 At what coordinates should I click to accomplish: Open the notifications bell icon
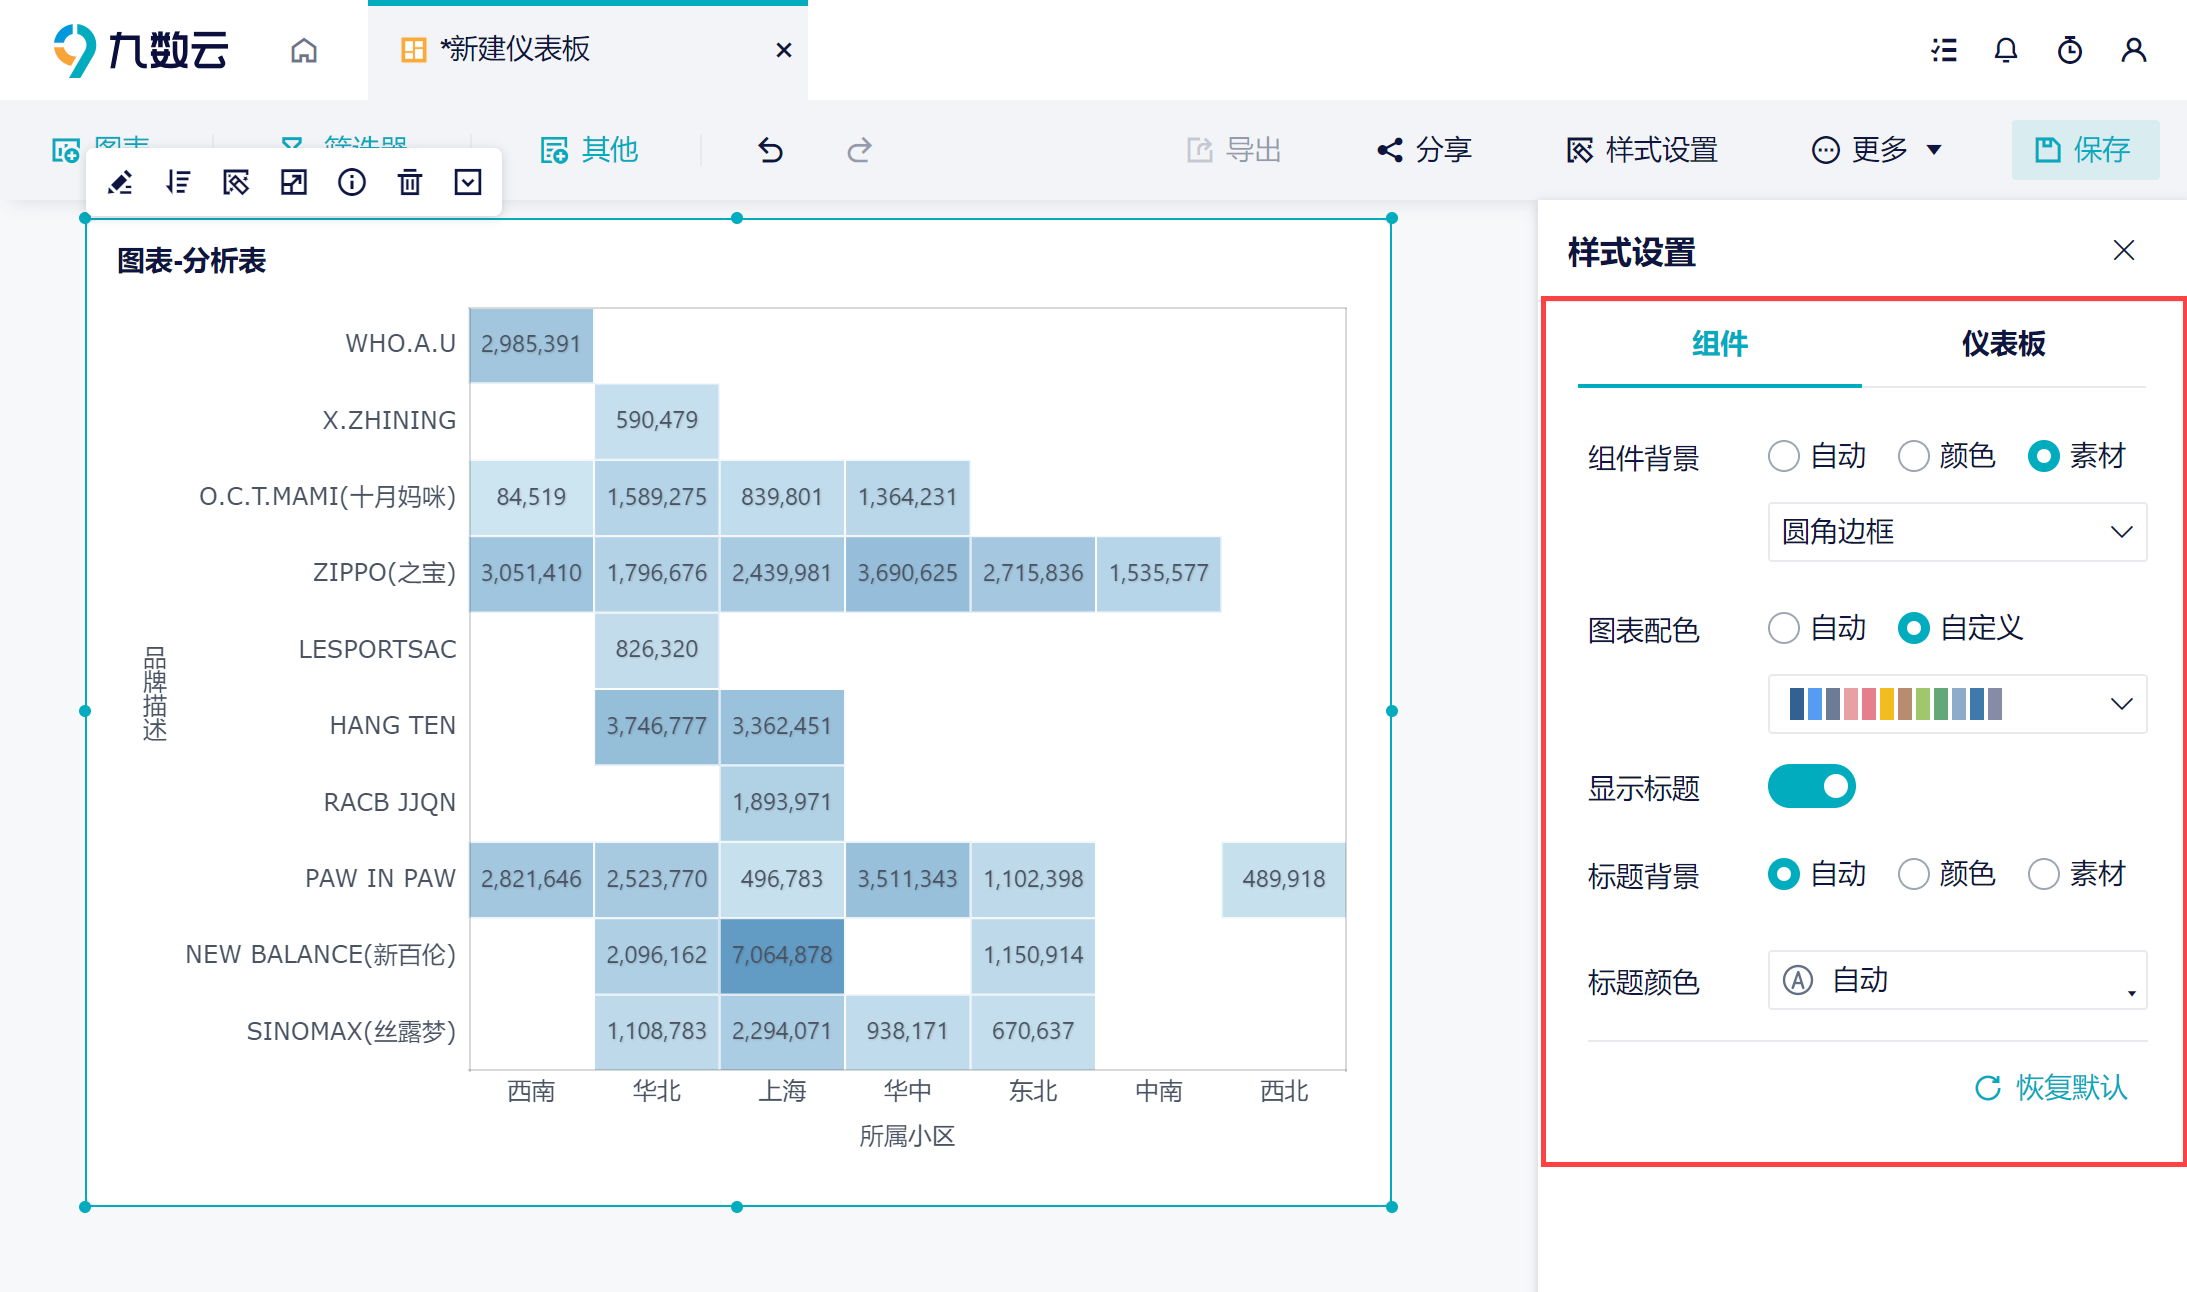pyautogui.click(x=2006, y=50)
